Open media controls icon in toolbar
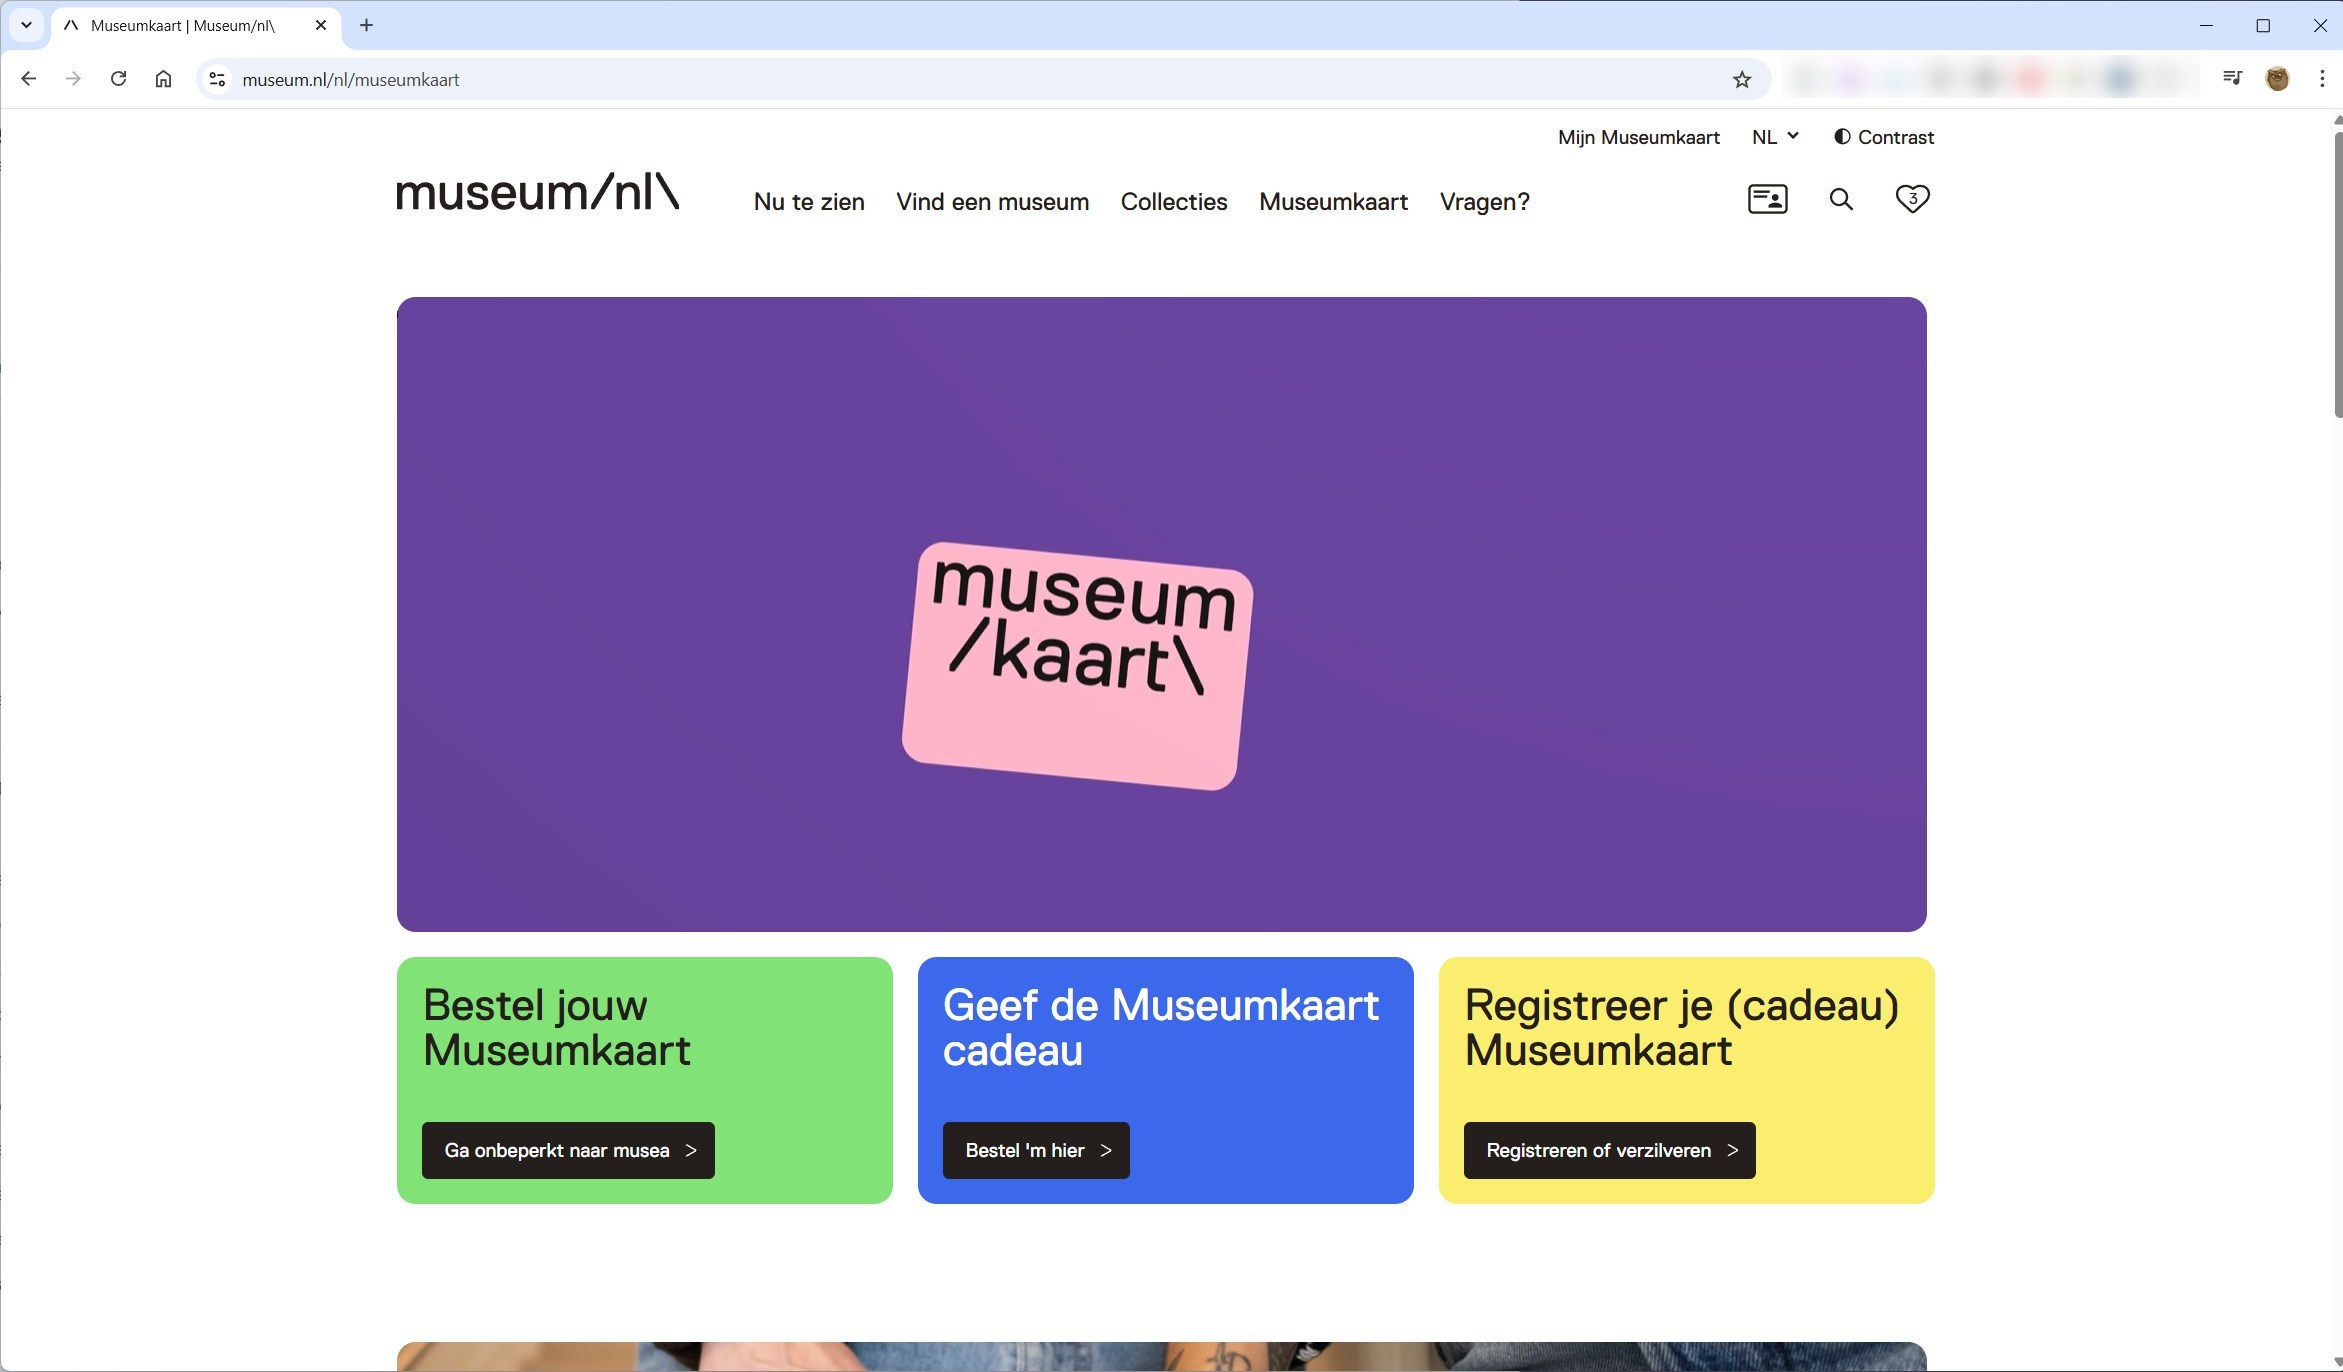Viewport: 2343px width, 1372px height. point(2232,78)
